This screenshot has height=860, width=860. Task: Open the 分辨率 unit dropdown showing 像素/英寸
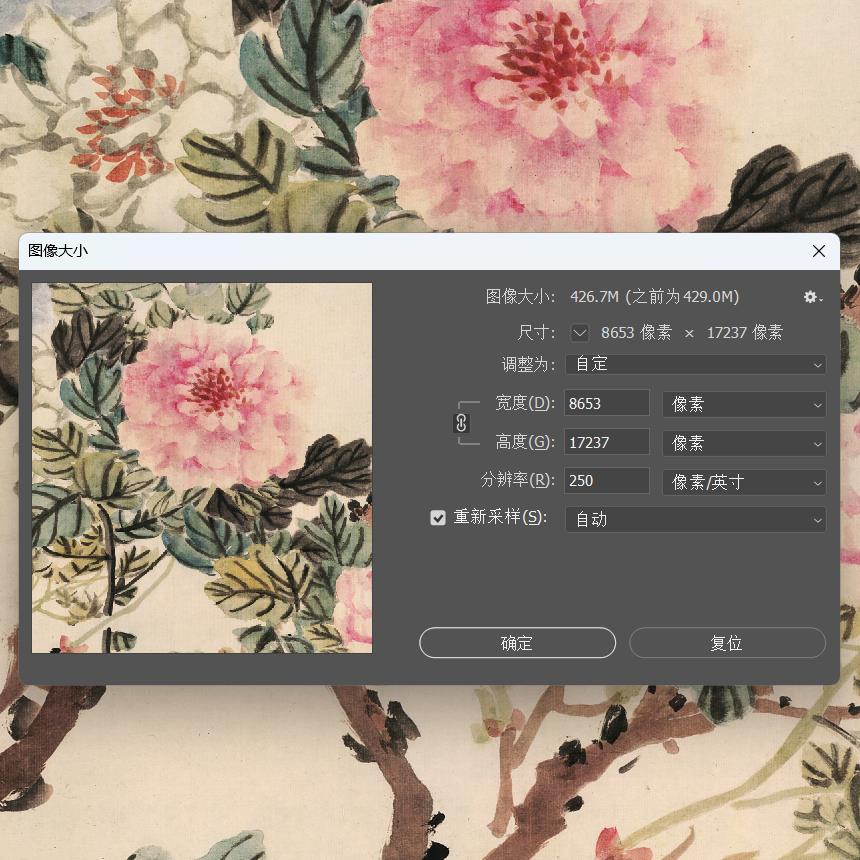744,482
